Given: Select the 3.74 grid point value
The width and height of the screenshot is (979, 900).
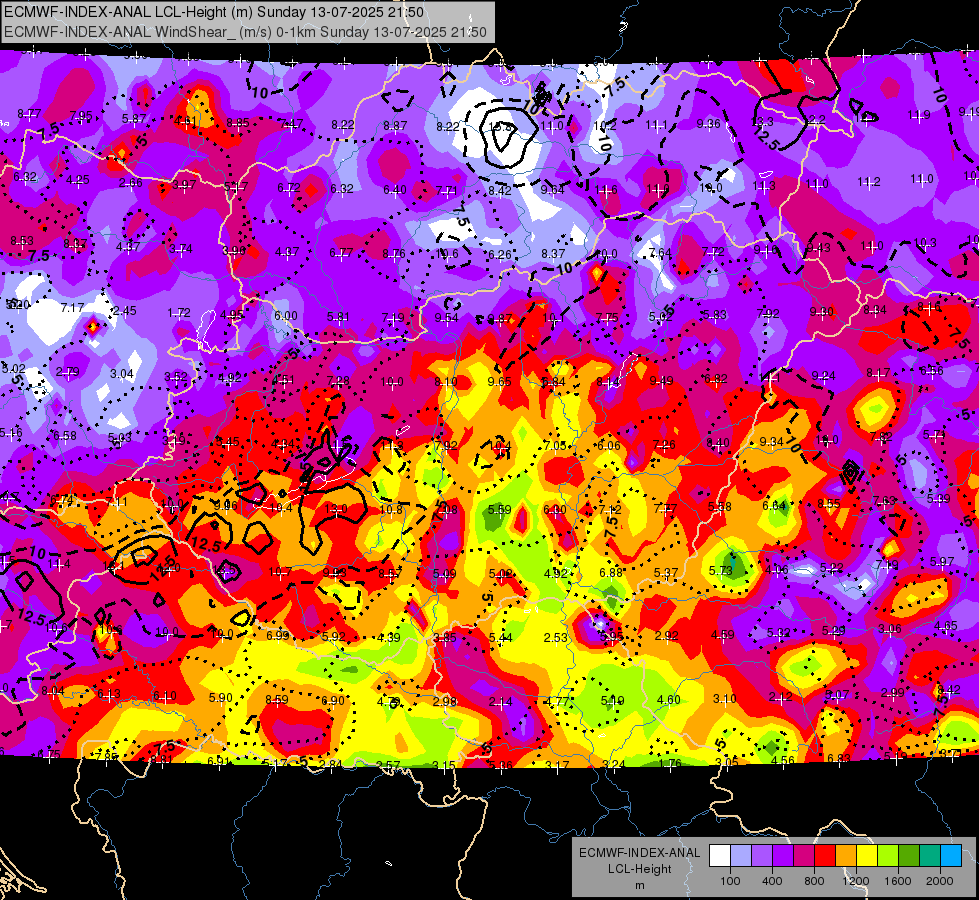Looking at the screenshot, I should click(180, 249).
